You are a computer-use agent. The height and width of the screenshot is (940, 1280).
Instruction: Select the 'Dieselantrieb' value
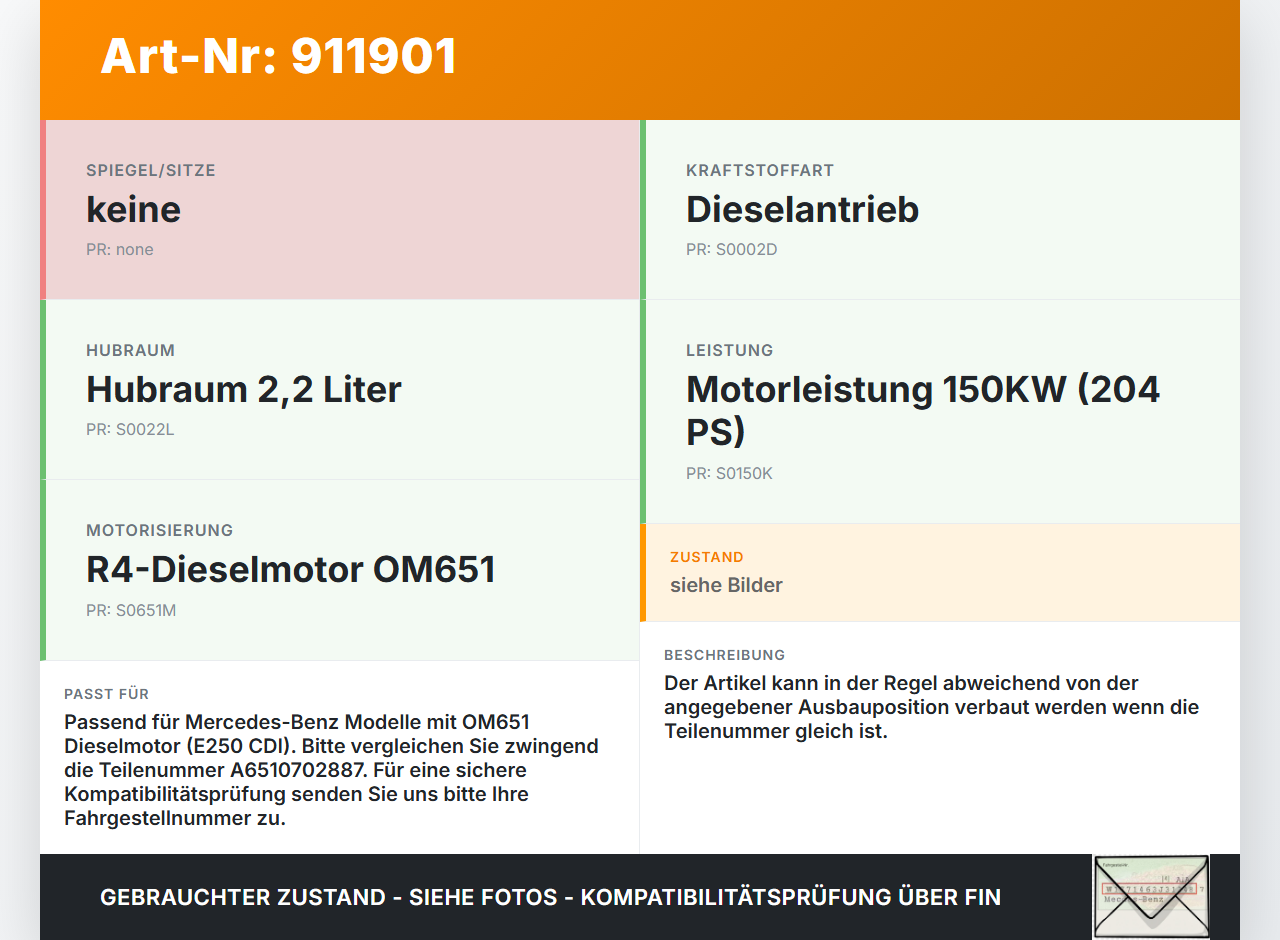[802, 209]
